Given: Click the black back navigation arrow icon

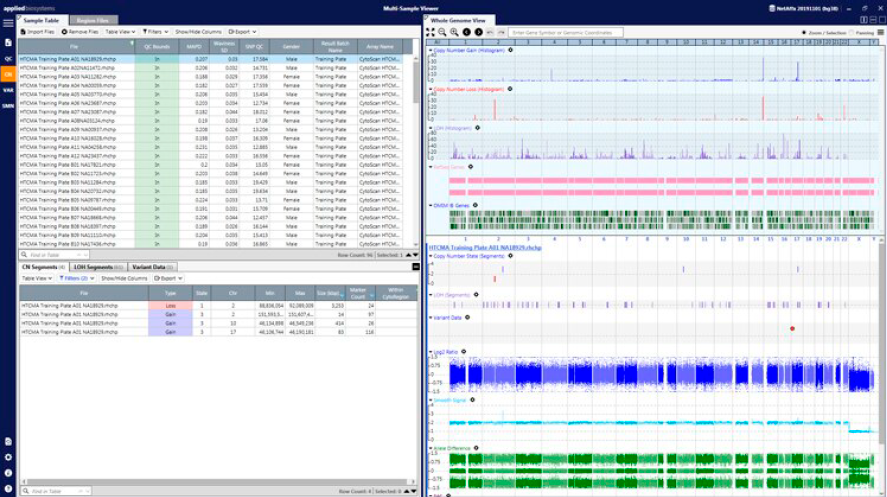Looking at the screenshot, I should click(x=466, y=32).
